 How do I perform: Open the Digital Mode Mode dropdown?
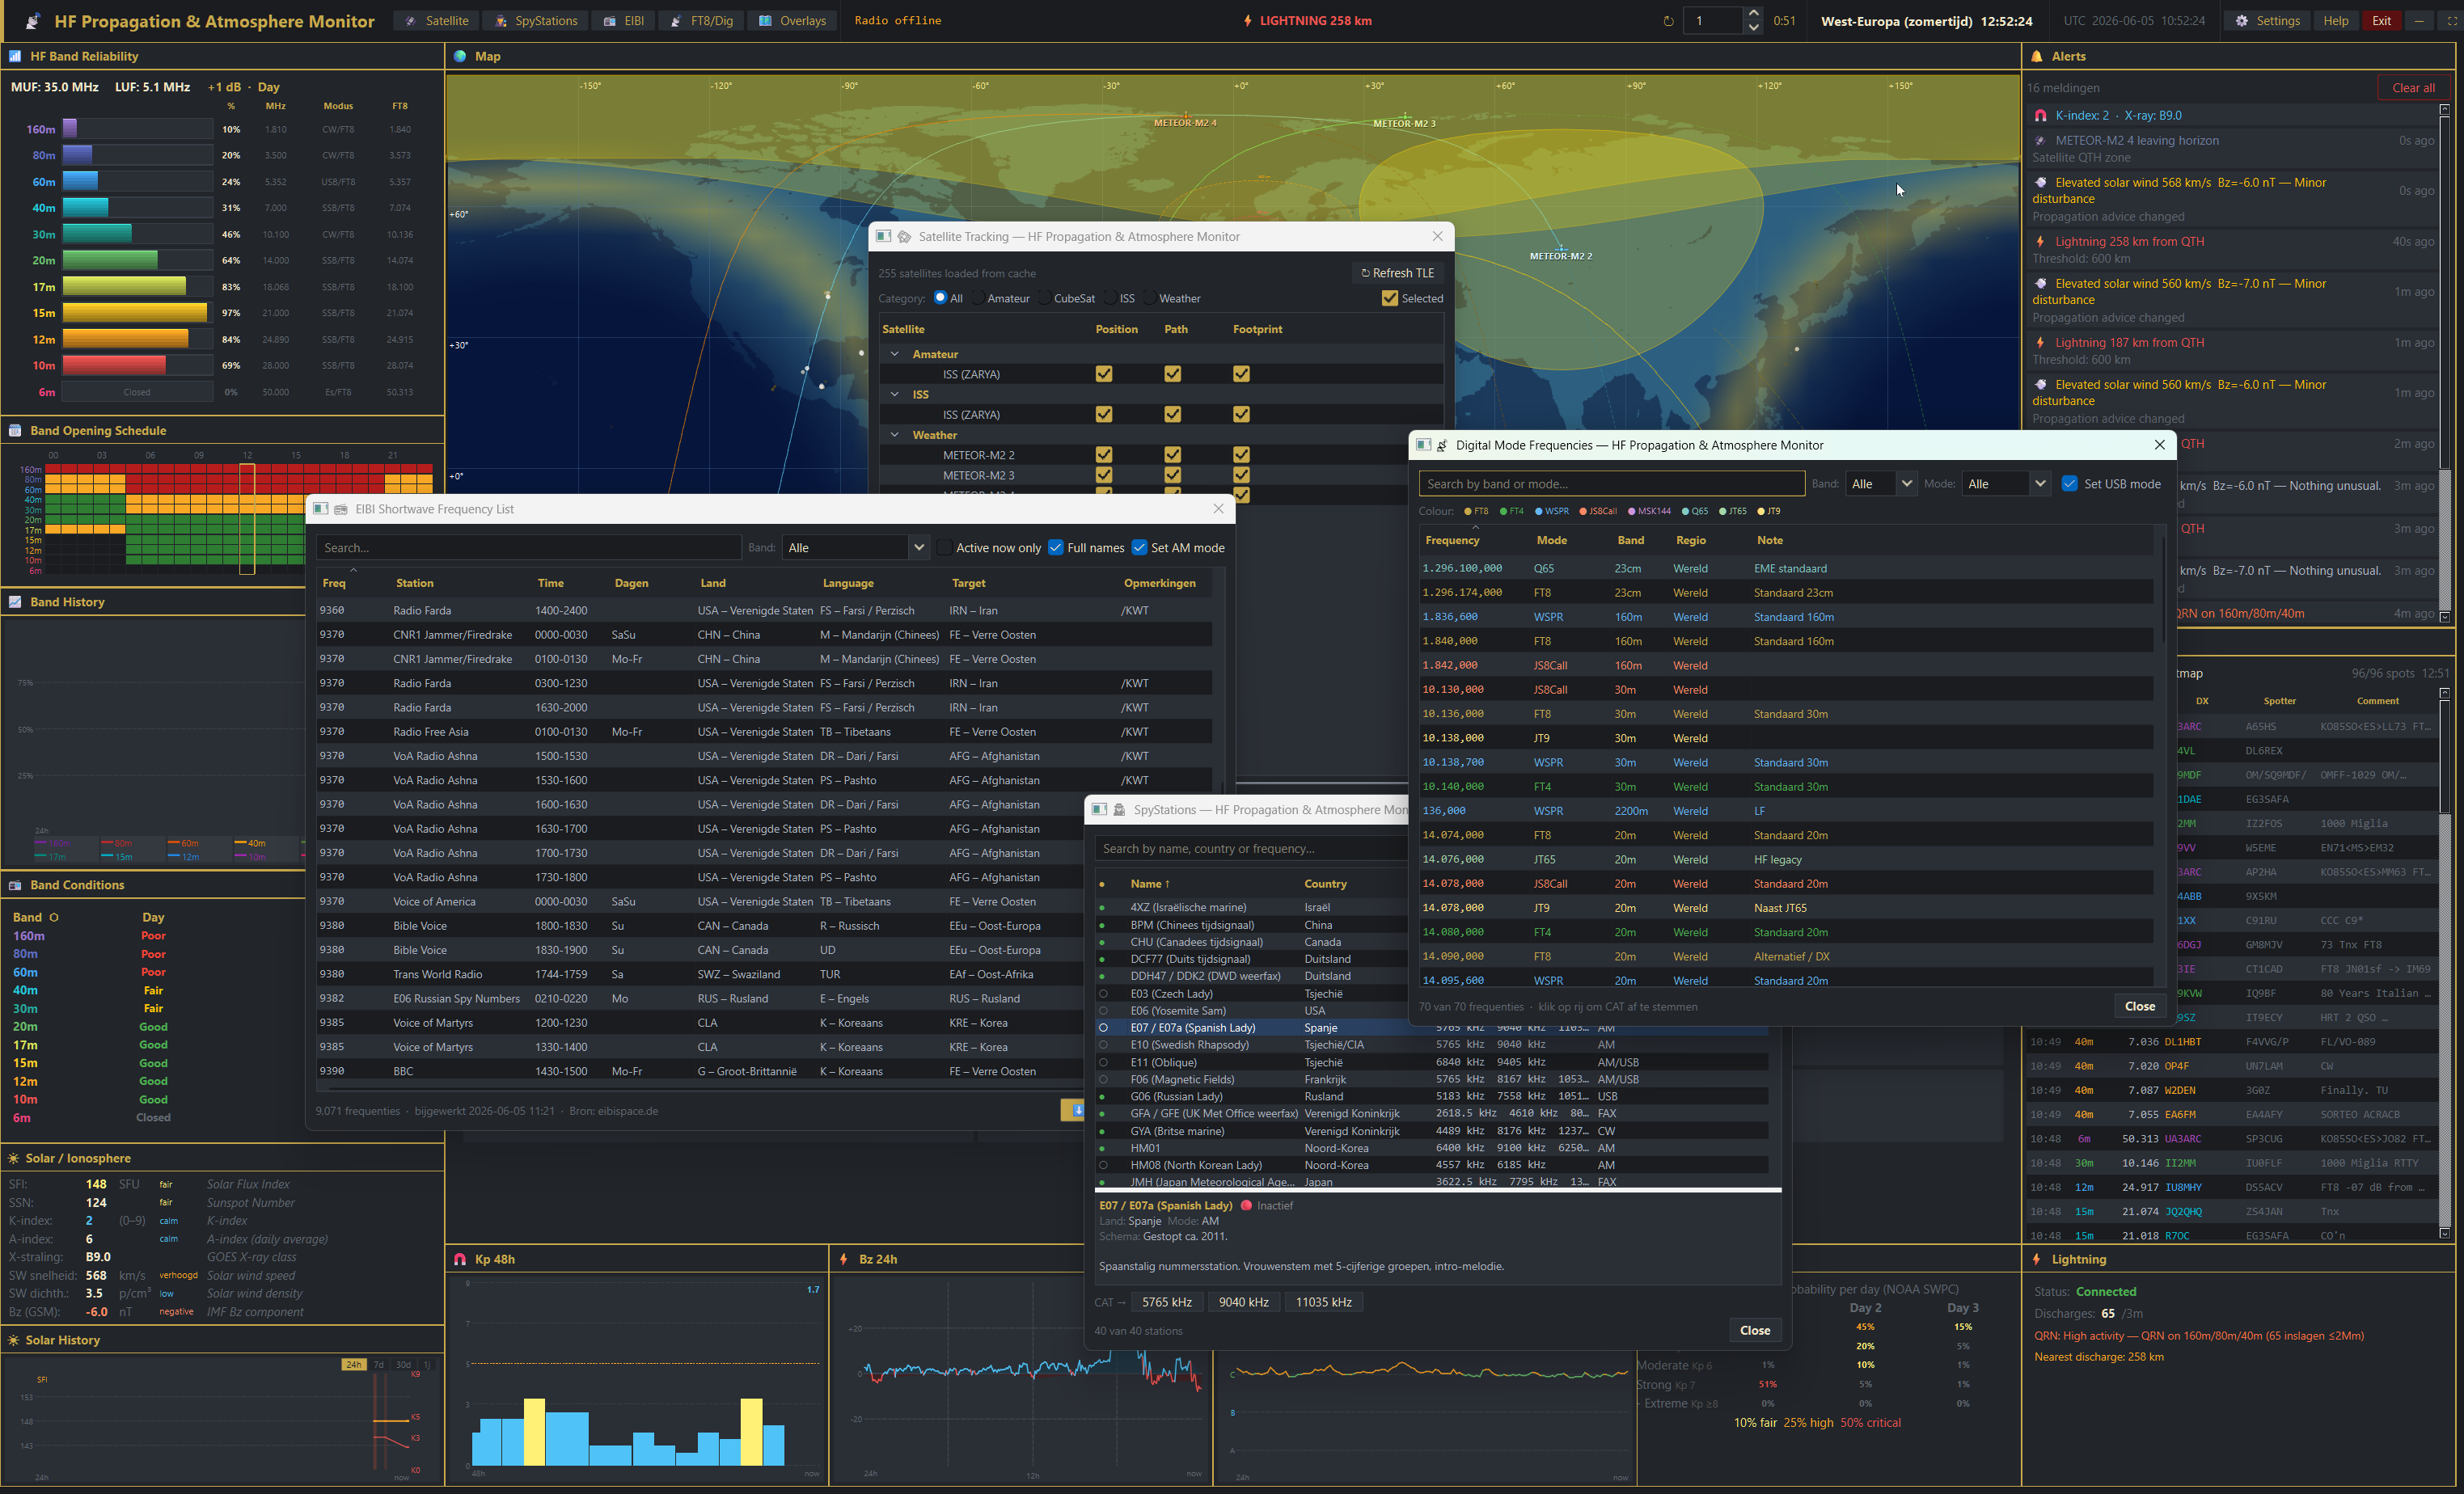pos(2006,483)
